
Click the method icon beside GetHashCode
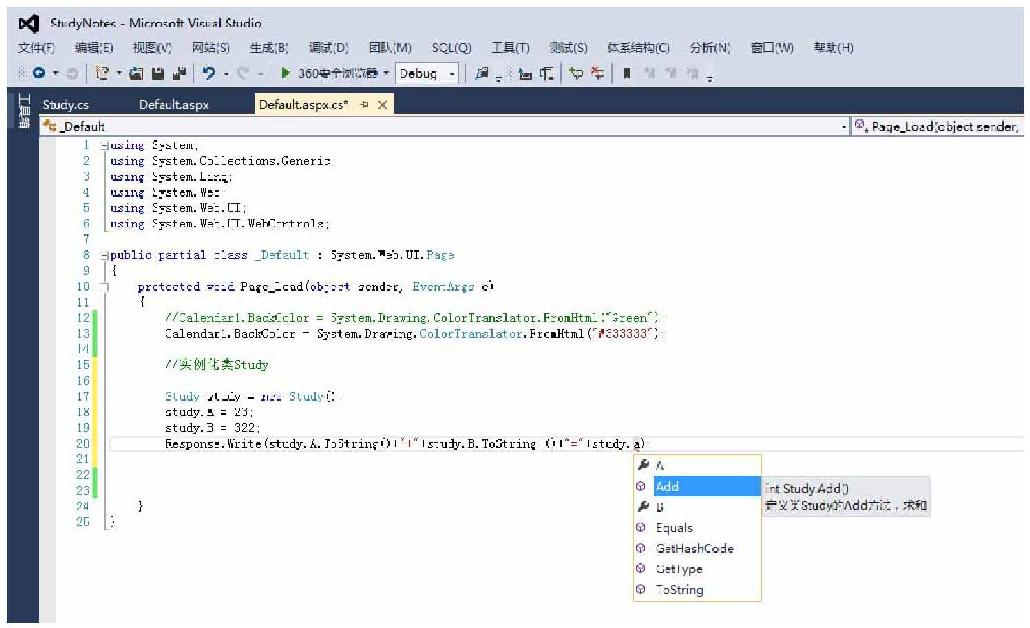pos(641,548)
